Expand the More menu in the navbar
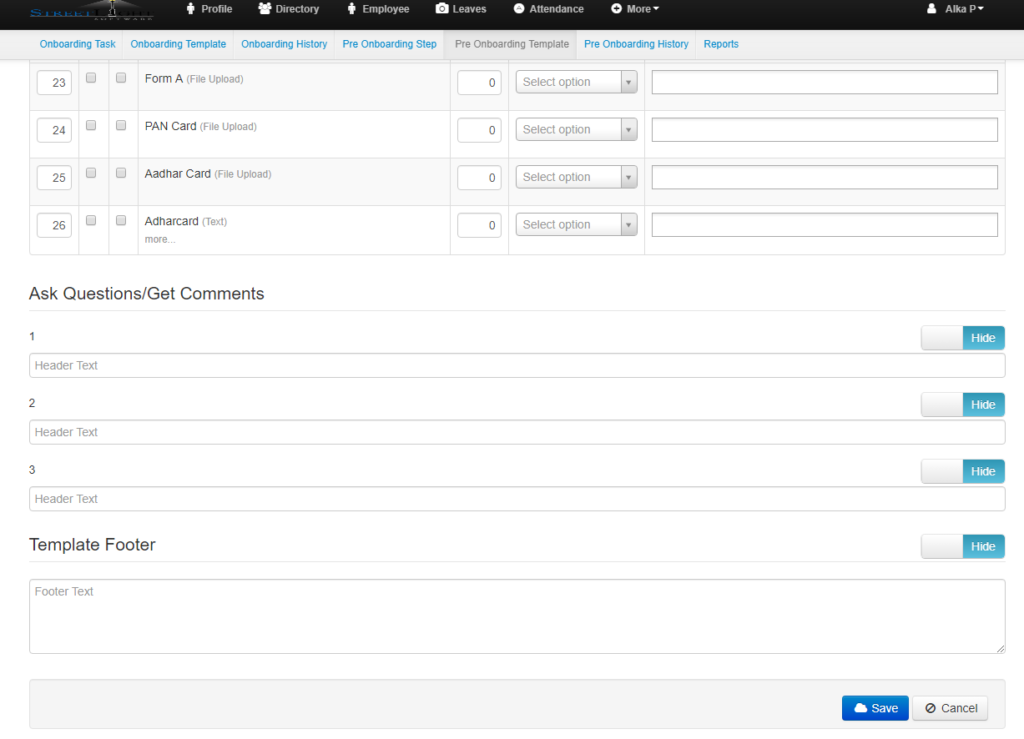The height and width of the screenshot is (739, 1024). tap(634, 8)
